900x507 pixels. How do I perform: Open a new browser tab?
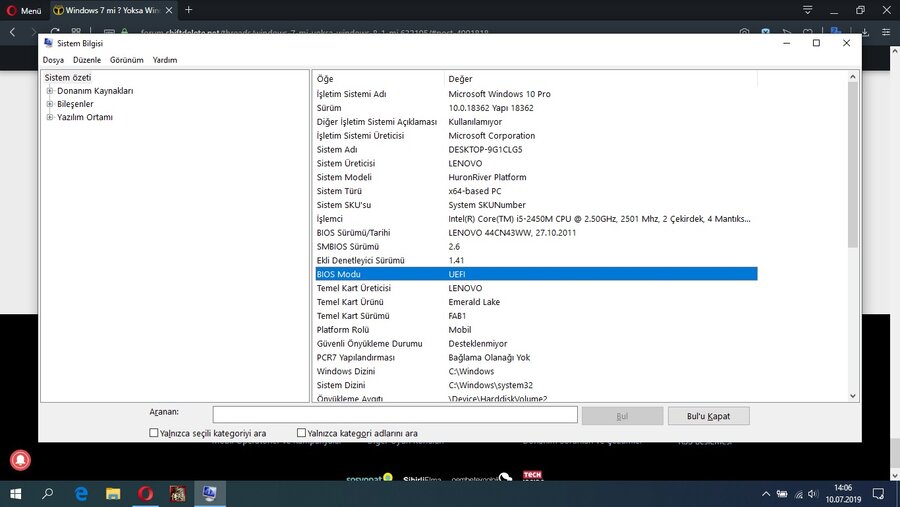click(188, 10)
